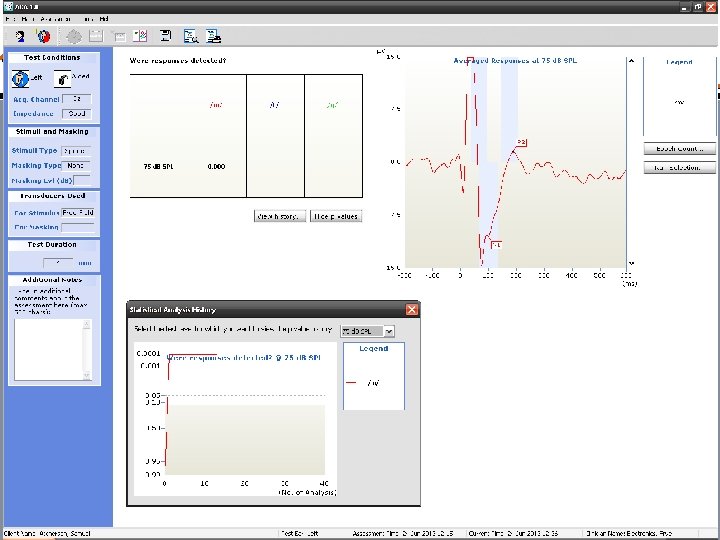Click the 'Were responses detected?' heading
This screenshot has width=720, height=540.
[x=178, y=61]
